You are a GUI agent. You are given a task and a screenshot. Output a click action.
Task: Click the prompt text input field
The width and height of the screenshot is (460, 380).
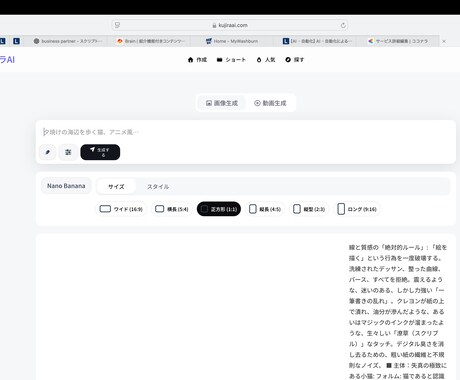click(246, 132)
